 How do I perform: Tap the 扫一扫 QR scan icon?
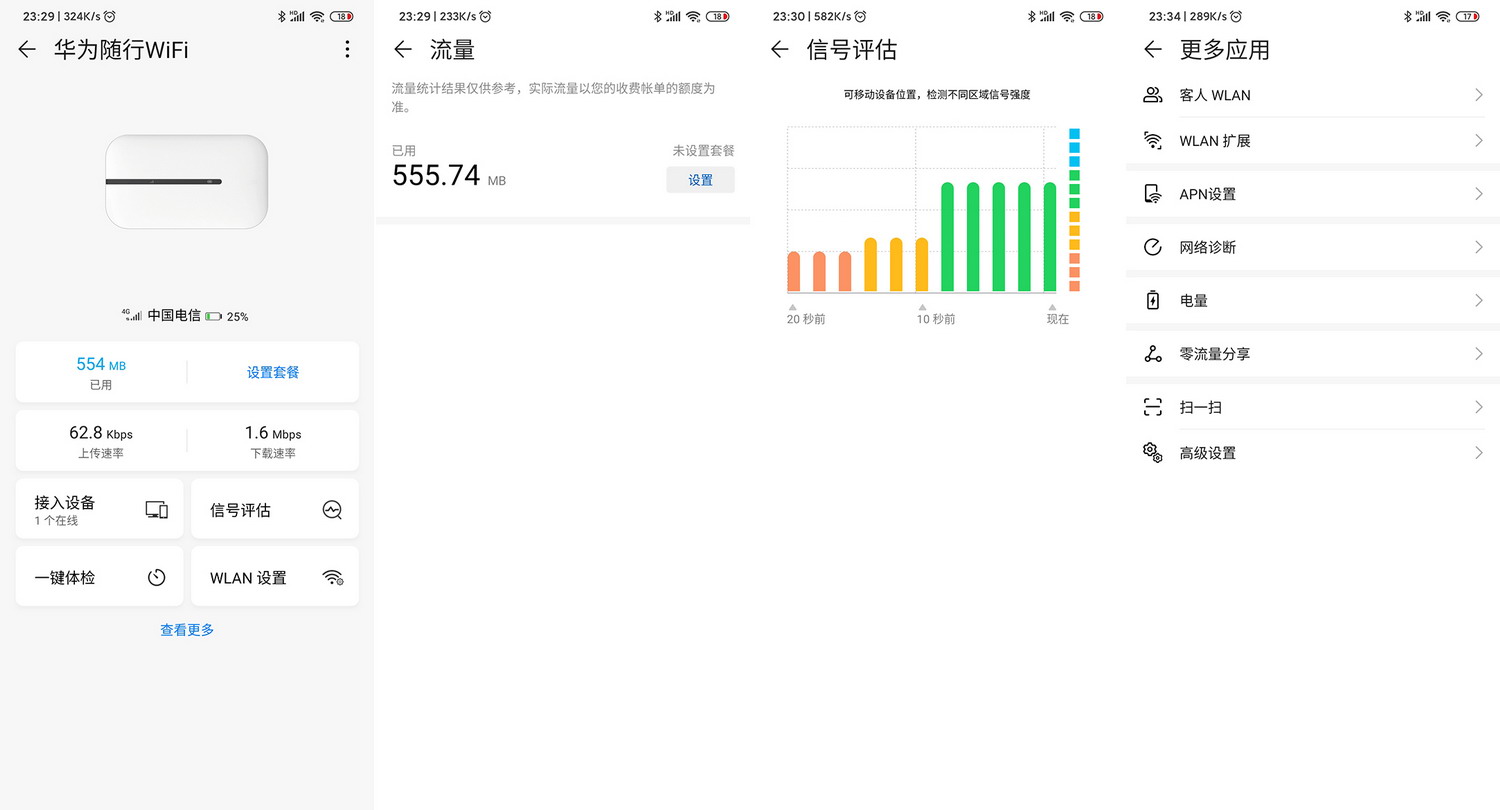(x=1152, y=406)
